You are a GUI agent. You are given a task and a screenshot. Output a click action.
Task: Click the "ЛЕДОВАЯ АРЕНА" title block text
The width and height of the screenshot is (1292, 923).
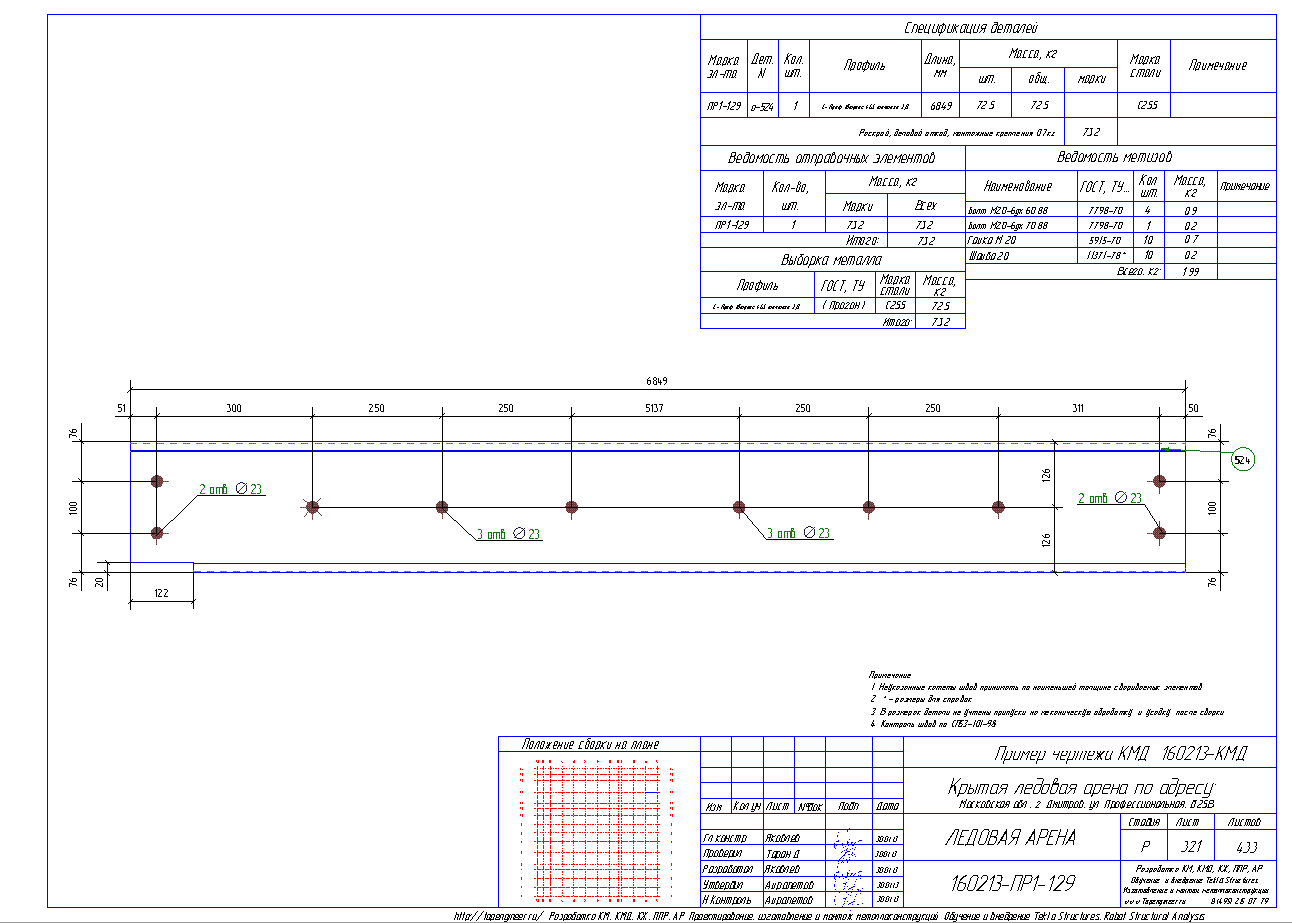coord(1010,838)
